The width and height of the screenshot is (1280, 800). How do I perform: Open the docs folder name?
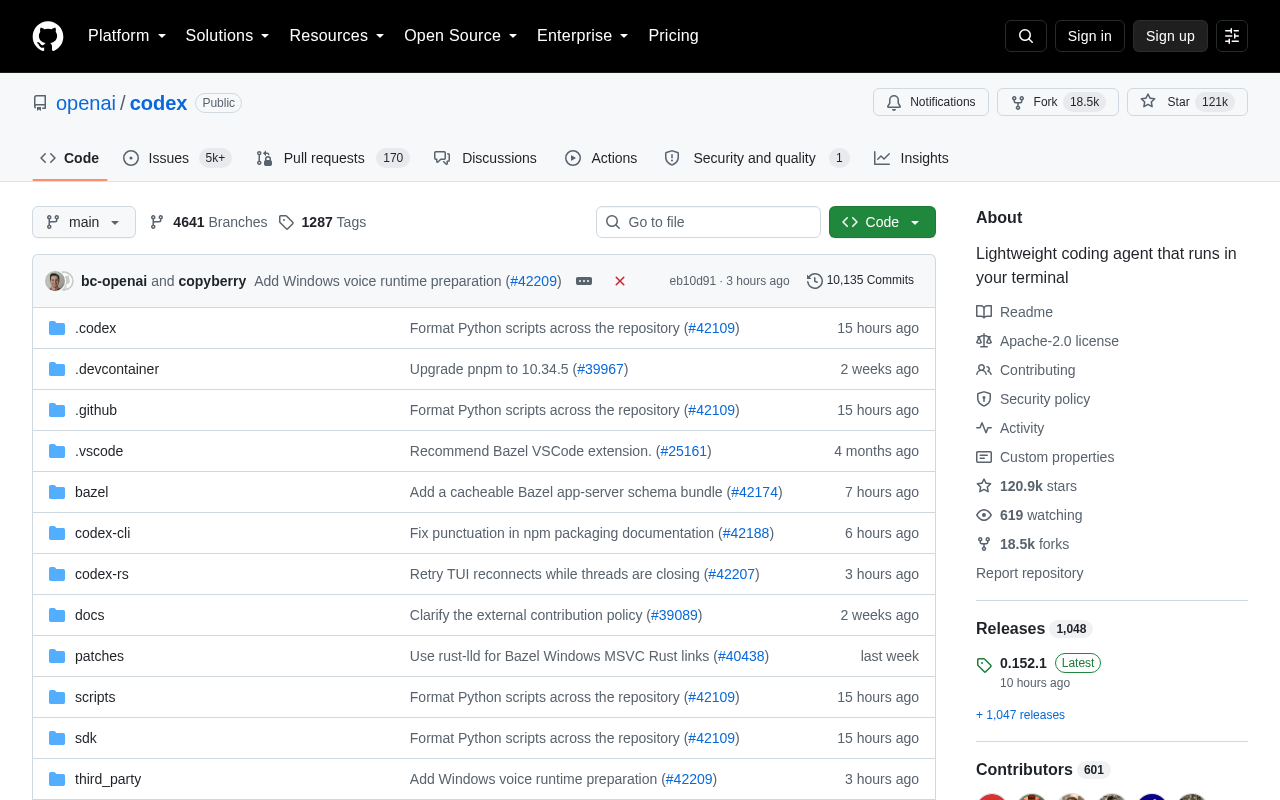click(90, 615)
